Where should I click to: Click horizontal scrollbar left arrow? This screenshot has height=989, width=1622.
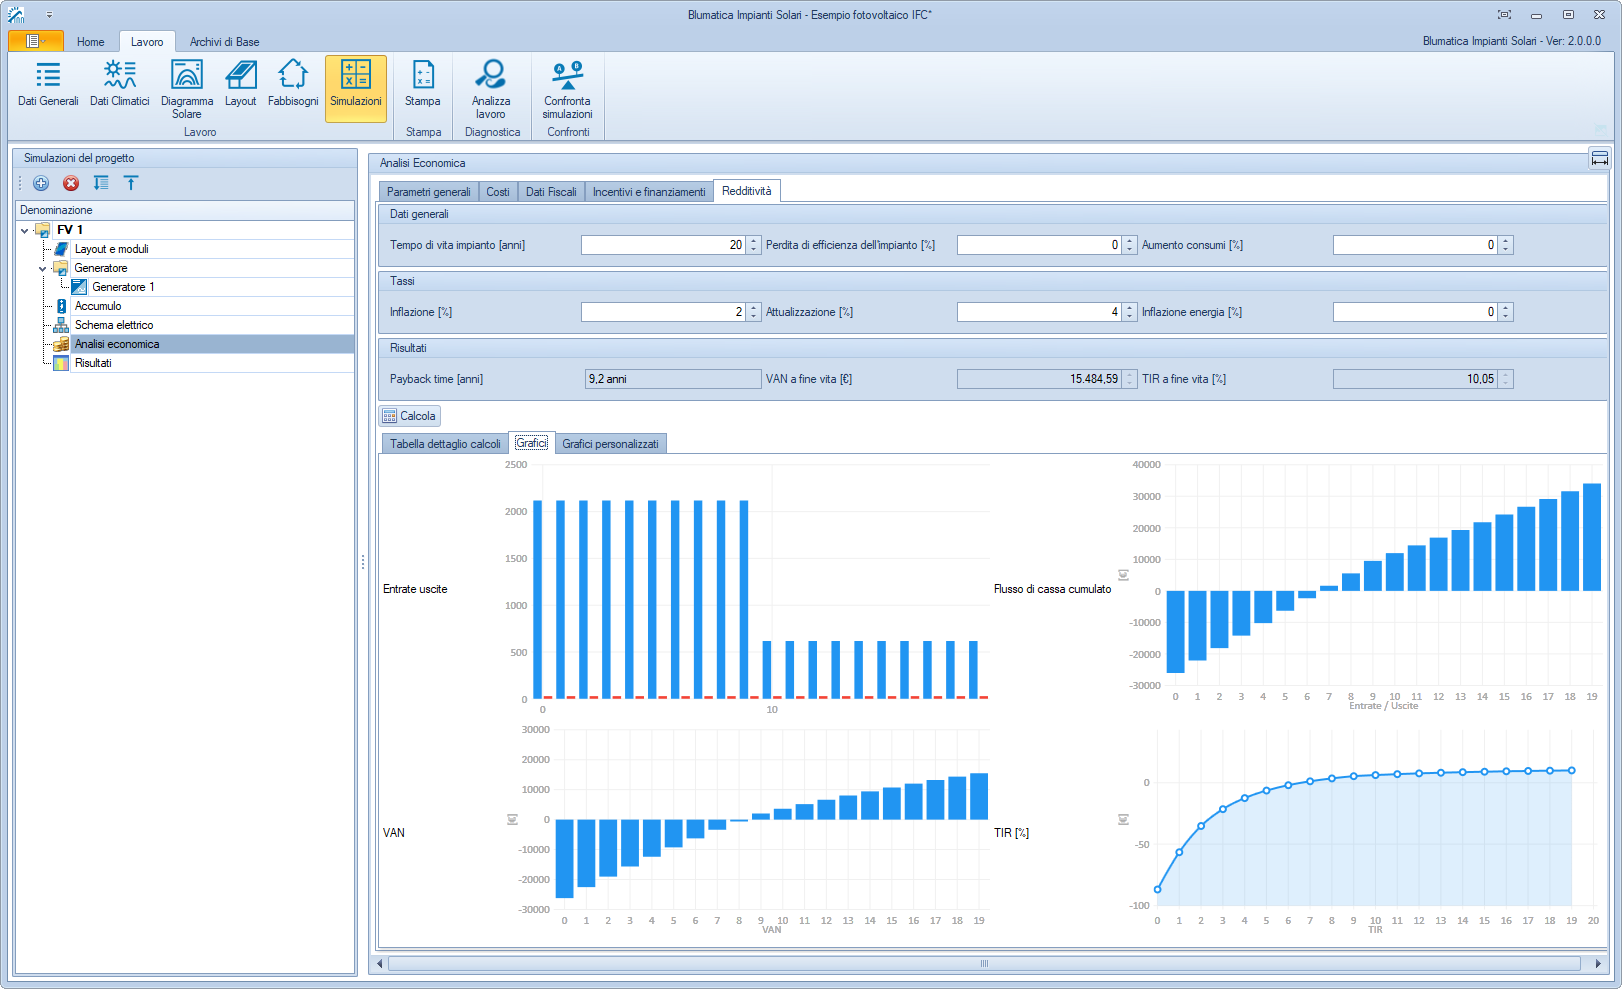[x=379, y=964]
